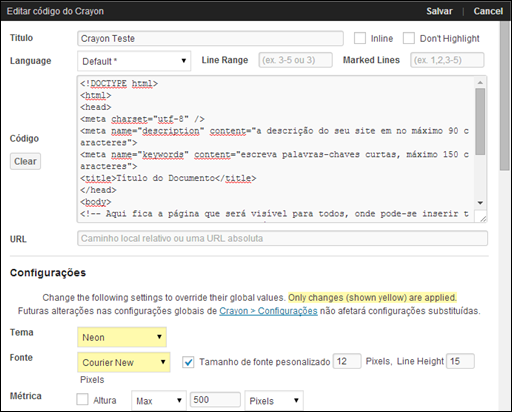Click Cancel in the dialog header

(x=488, y=11)
